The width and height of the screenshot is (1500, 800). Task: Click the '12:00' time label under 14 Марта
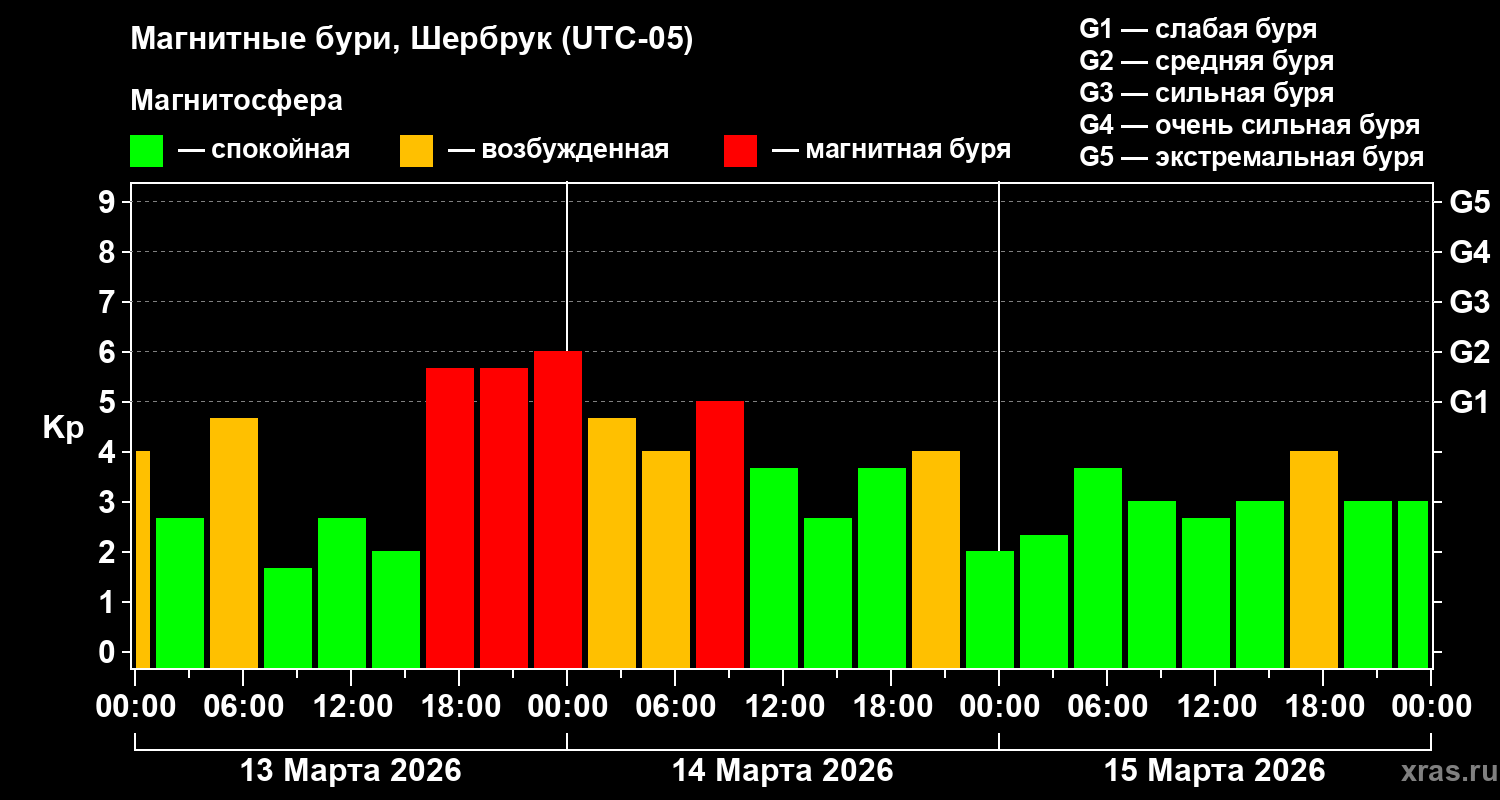783,707
